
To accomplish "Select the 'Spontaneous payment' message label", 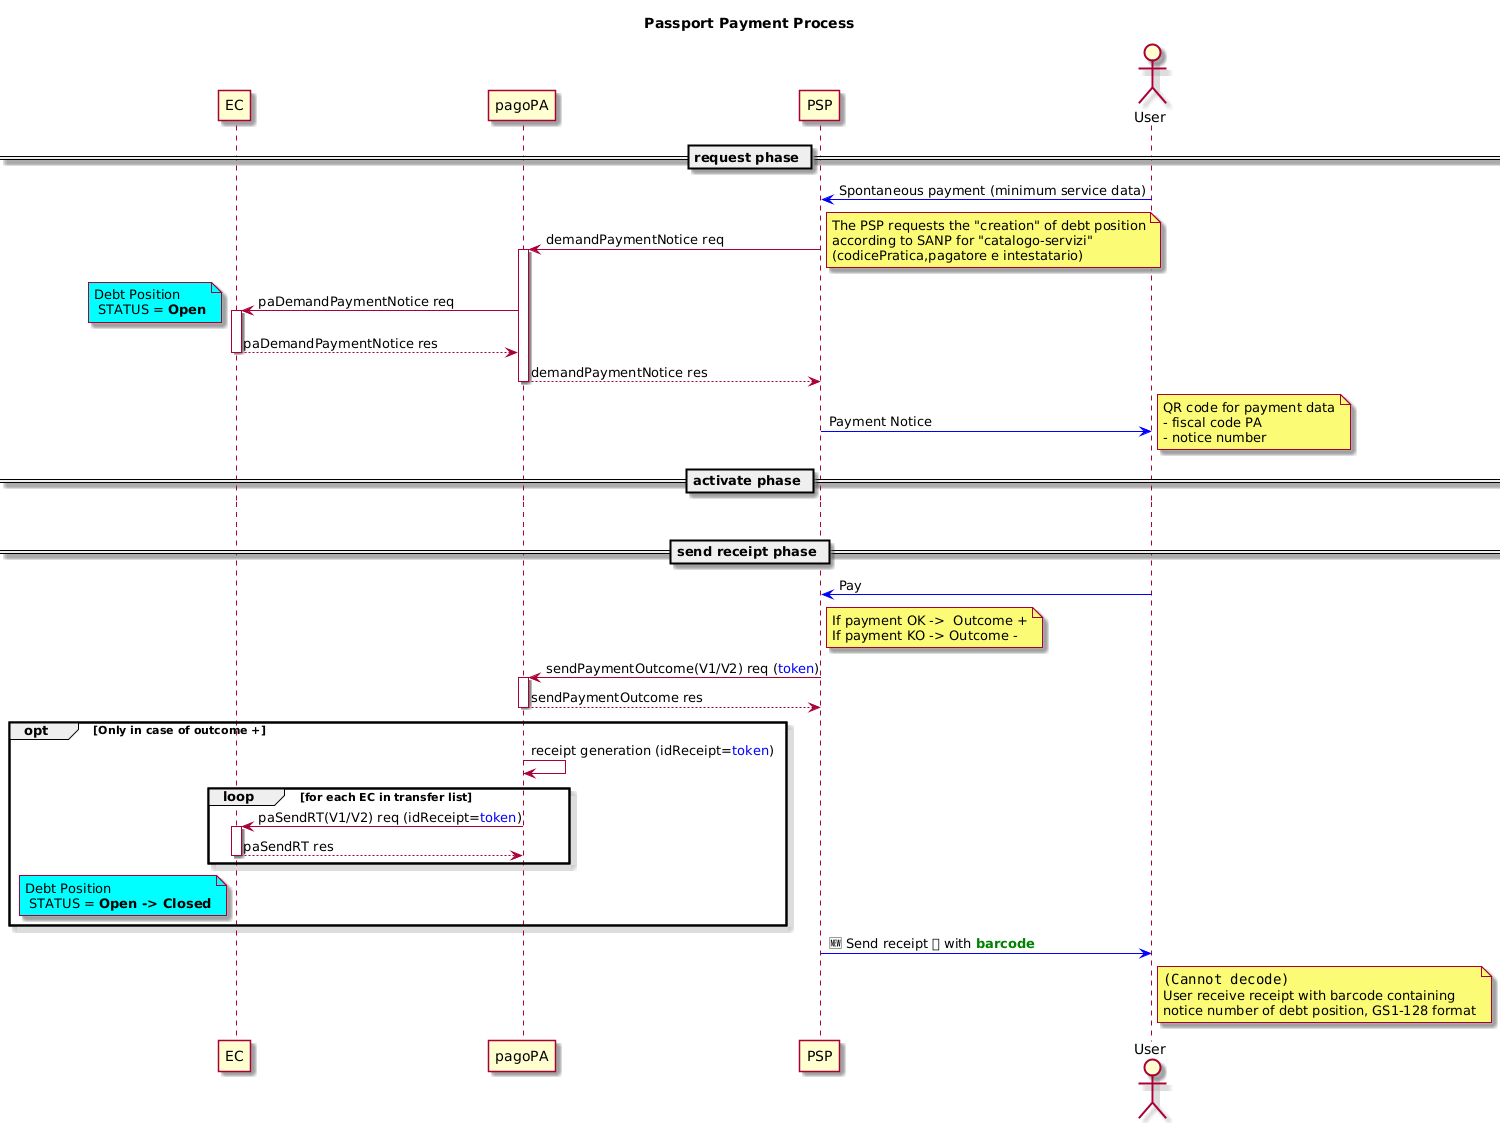I will point(991,191).
